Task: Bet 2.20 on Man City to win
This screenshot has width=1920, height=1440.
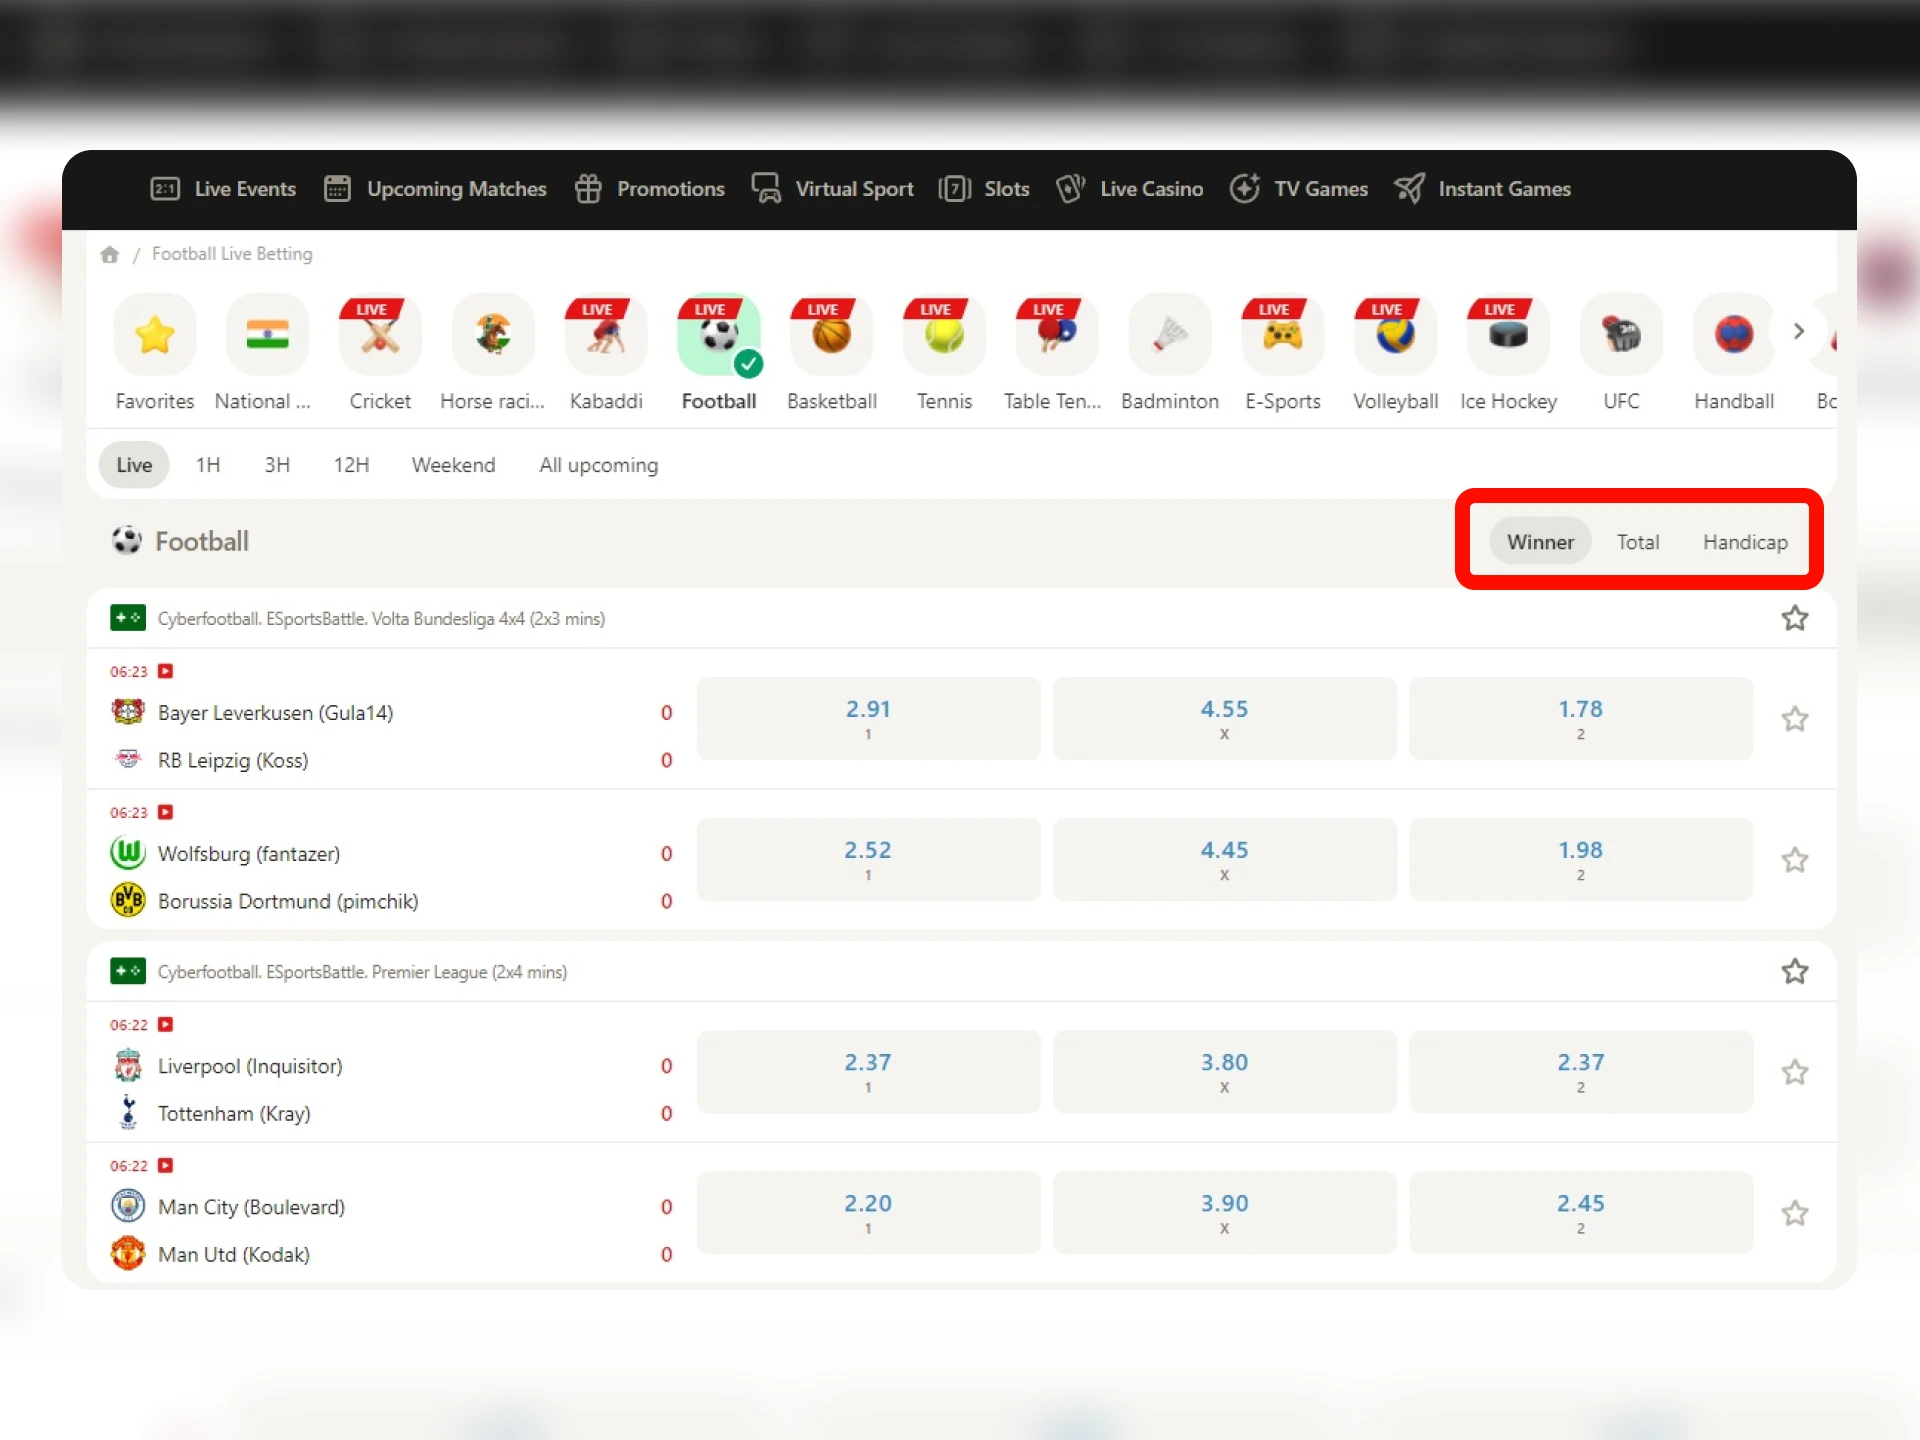Action: click(868, 1212)
